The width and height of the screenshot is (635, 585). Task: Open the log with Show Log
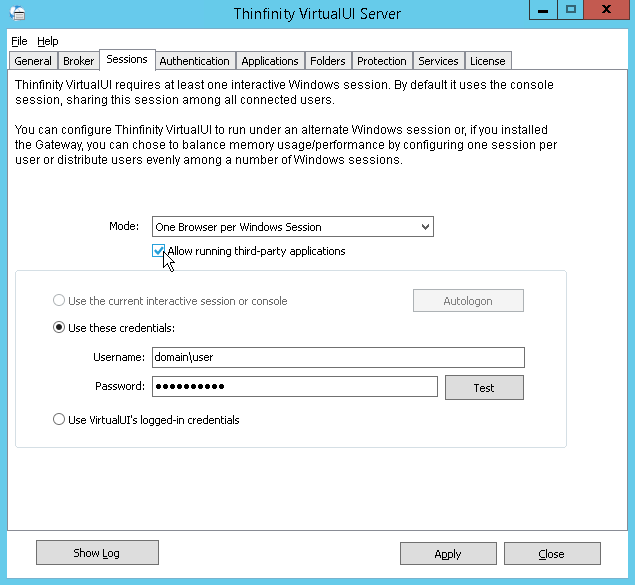pos(98,553)
